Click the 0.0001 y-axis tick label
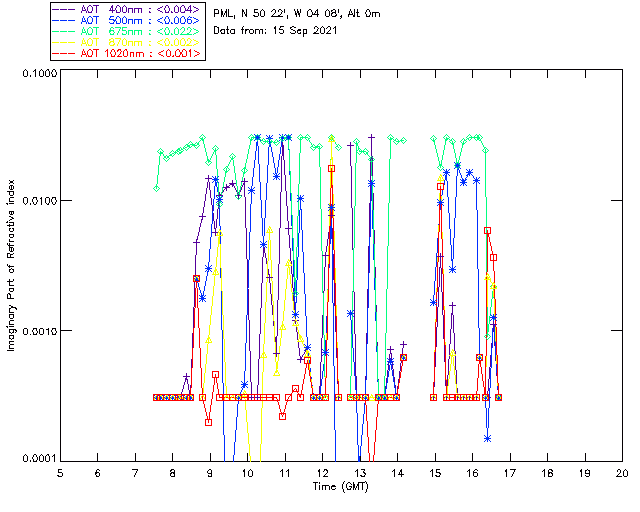 click(x=39, y=458)
